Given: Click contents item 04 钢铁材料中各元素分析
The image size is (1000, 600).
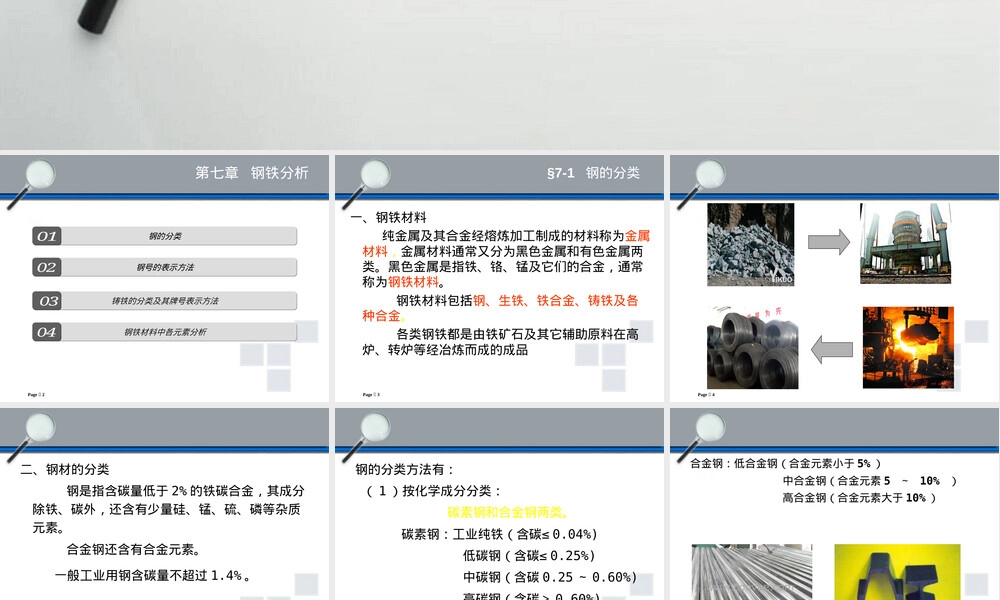Looking at the screenshot, I should point(165,332).
